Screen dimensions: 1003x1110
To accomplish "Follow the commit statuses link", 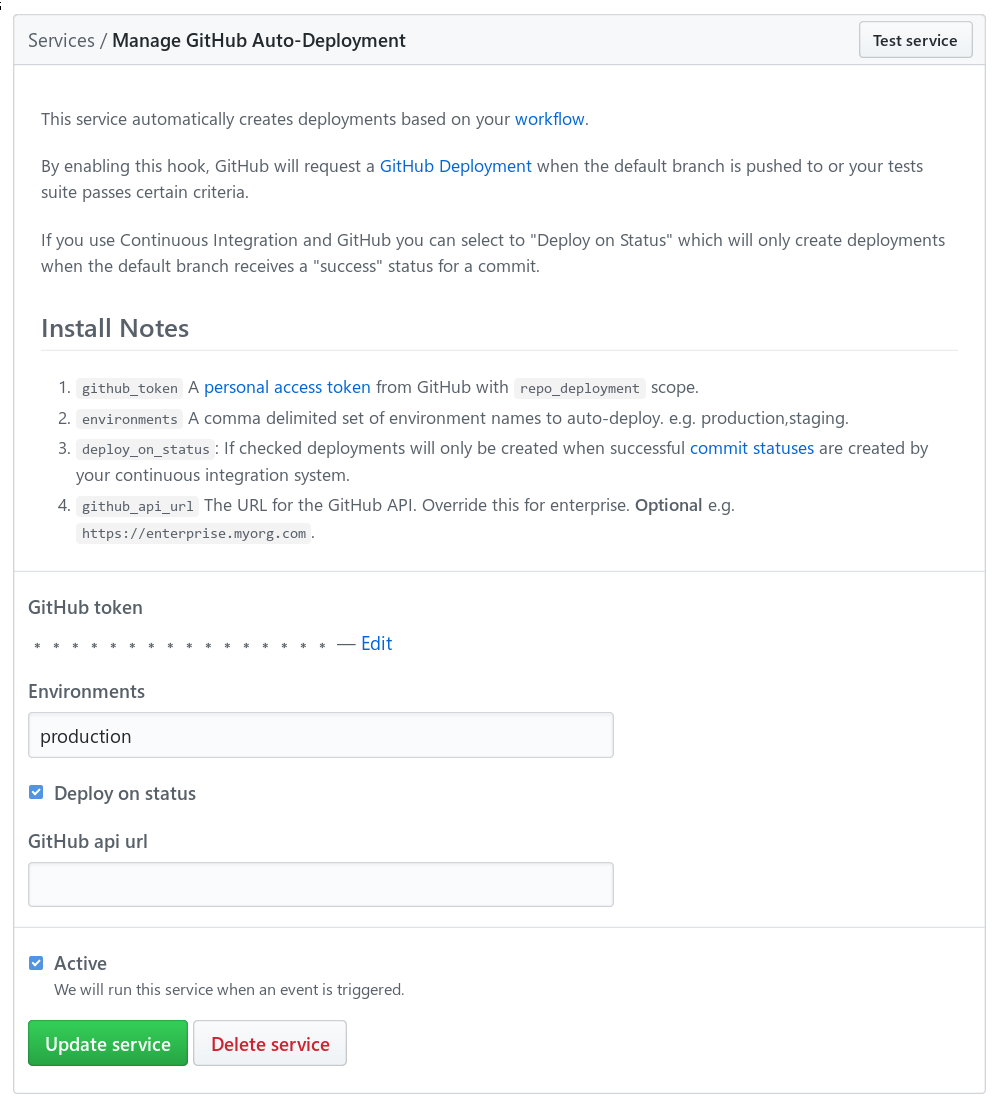I will (751, 448).
